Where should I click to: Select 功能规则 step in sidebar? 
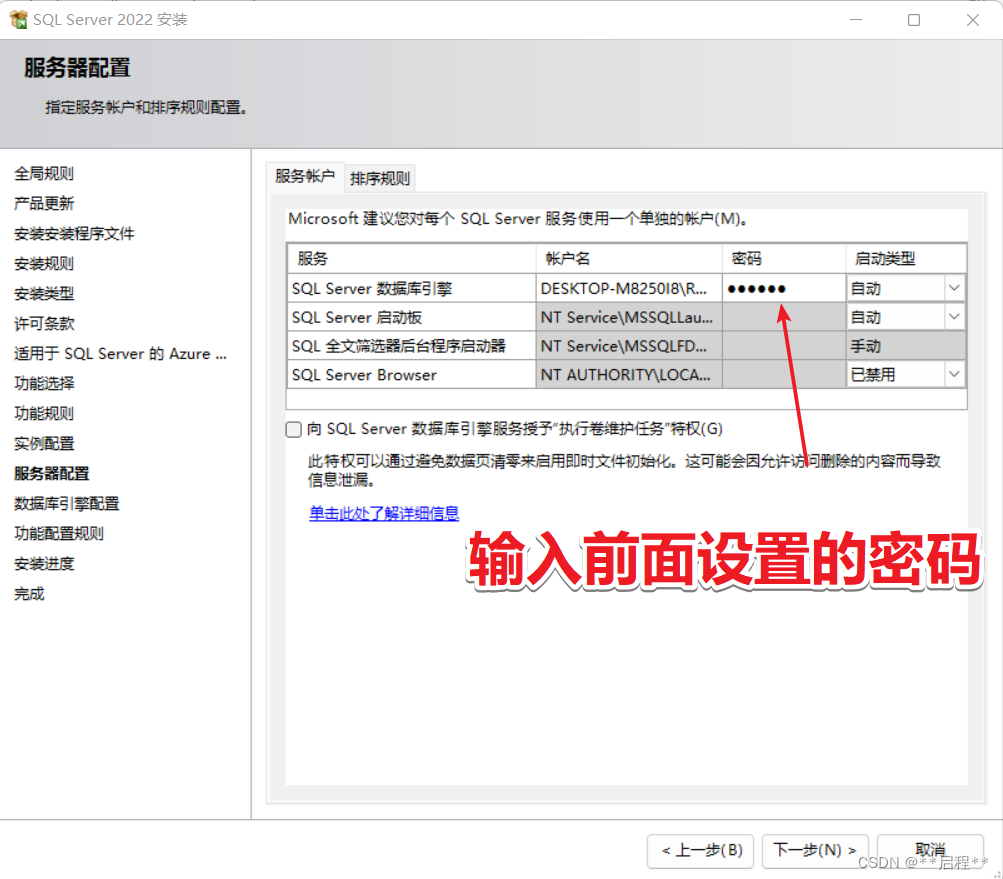pyautogui.click(x=44, y=413)
